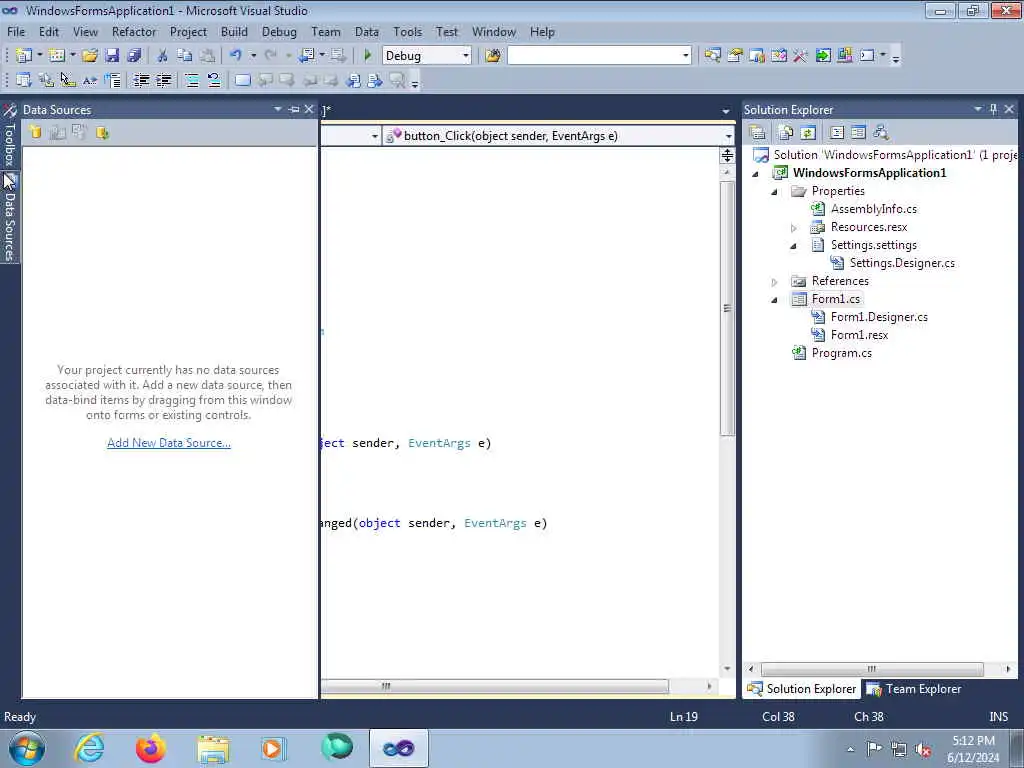Click the Copy icon in the toolbar
This screenshot has width=1024, height=768.
click(x=185, y=56)
